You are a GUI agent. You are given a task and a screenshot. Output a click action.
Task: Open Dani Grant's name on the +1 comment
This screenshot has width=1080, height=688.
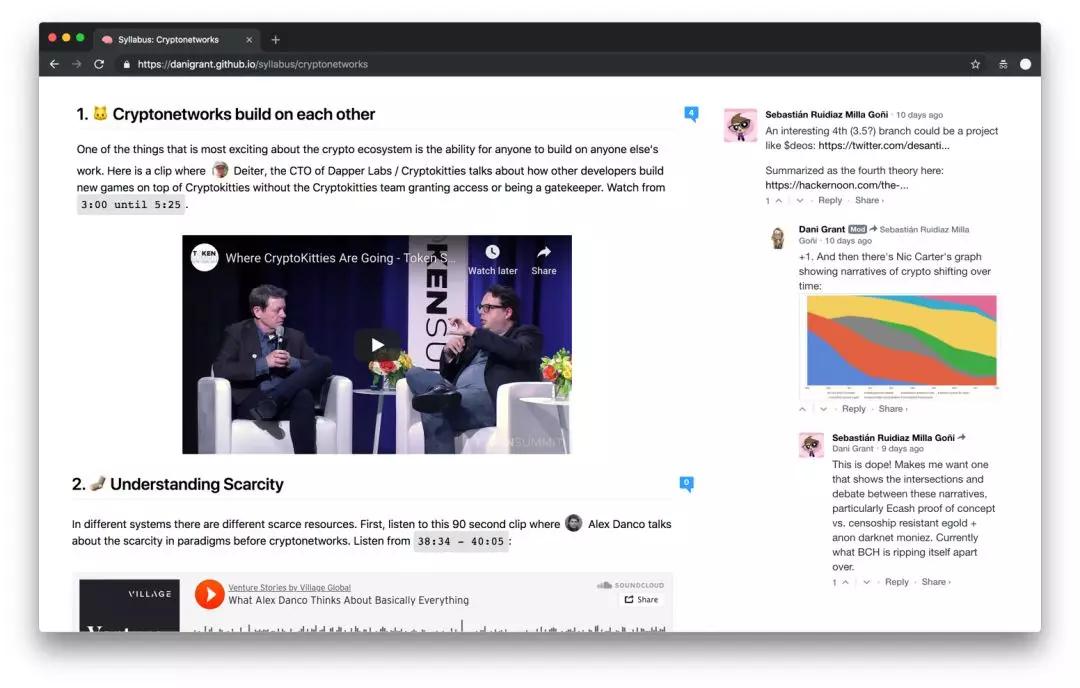click(822, 229)
